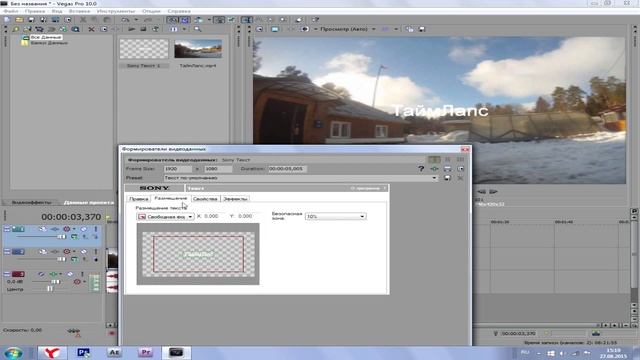This screenshot has width=640, height=360.
Task: Open track FX on audio track 3
Action: 53,274
